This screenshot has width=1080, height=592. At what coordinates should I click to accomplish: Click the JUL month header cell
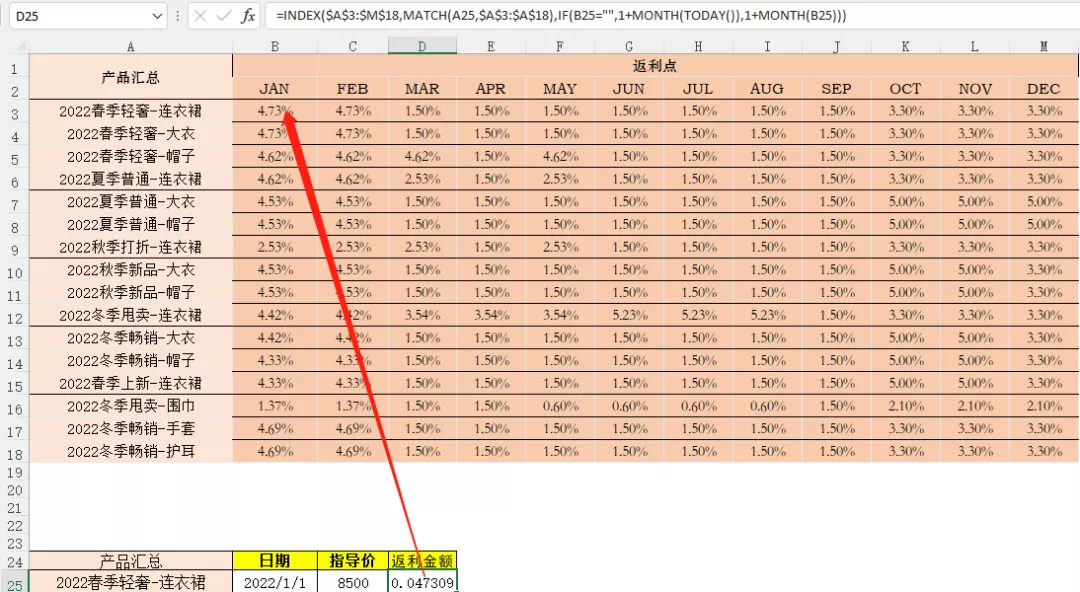[698, 89]
